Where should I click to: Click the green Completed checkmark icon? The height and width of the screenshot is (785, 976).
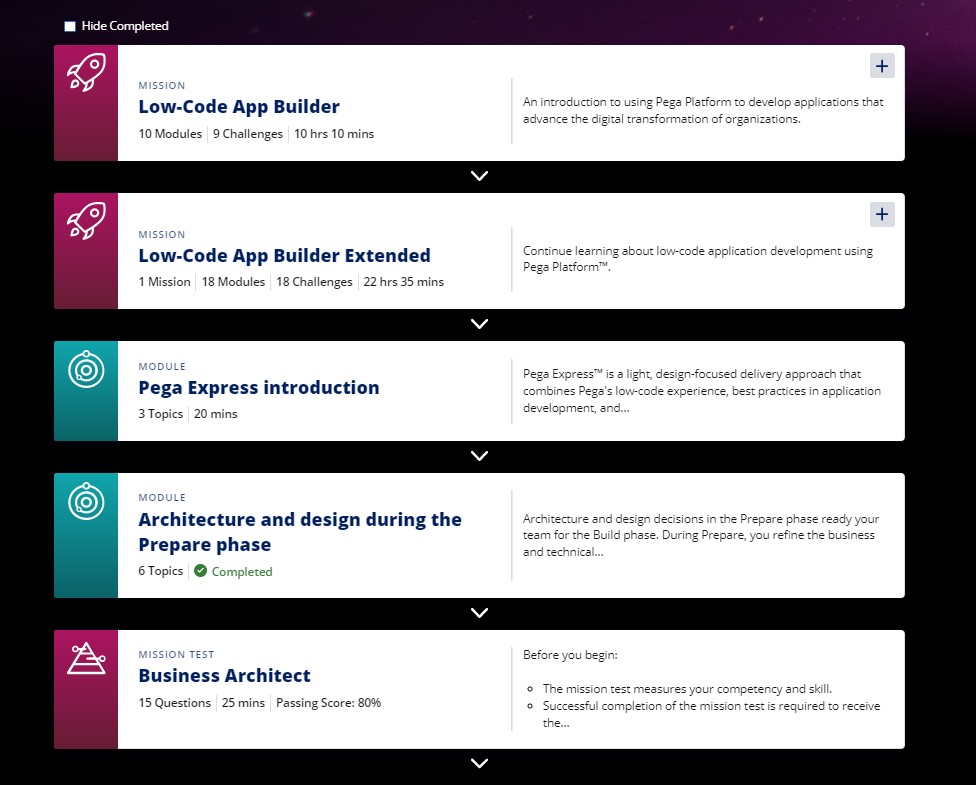coord(200,571)
